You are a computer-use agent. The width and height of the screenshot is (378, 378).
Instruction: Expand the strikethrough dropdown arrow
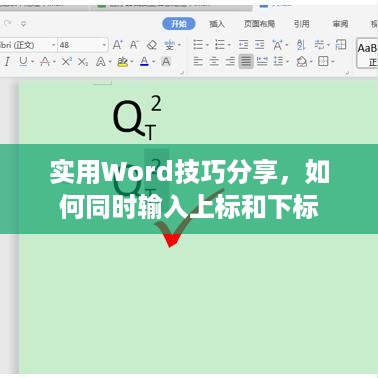coord(54,62)
